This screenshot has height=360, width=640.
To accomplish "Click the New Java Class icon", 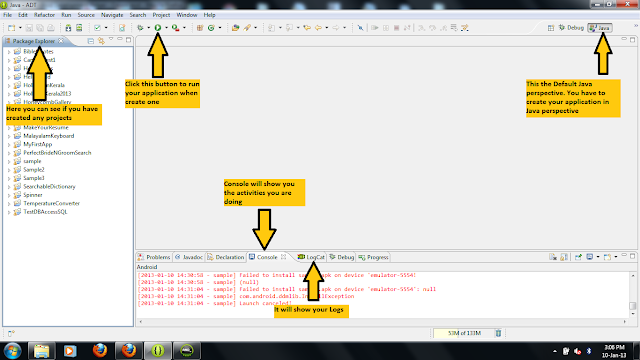I will [211, 28].
